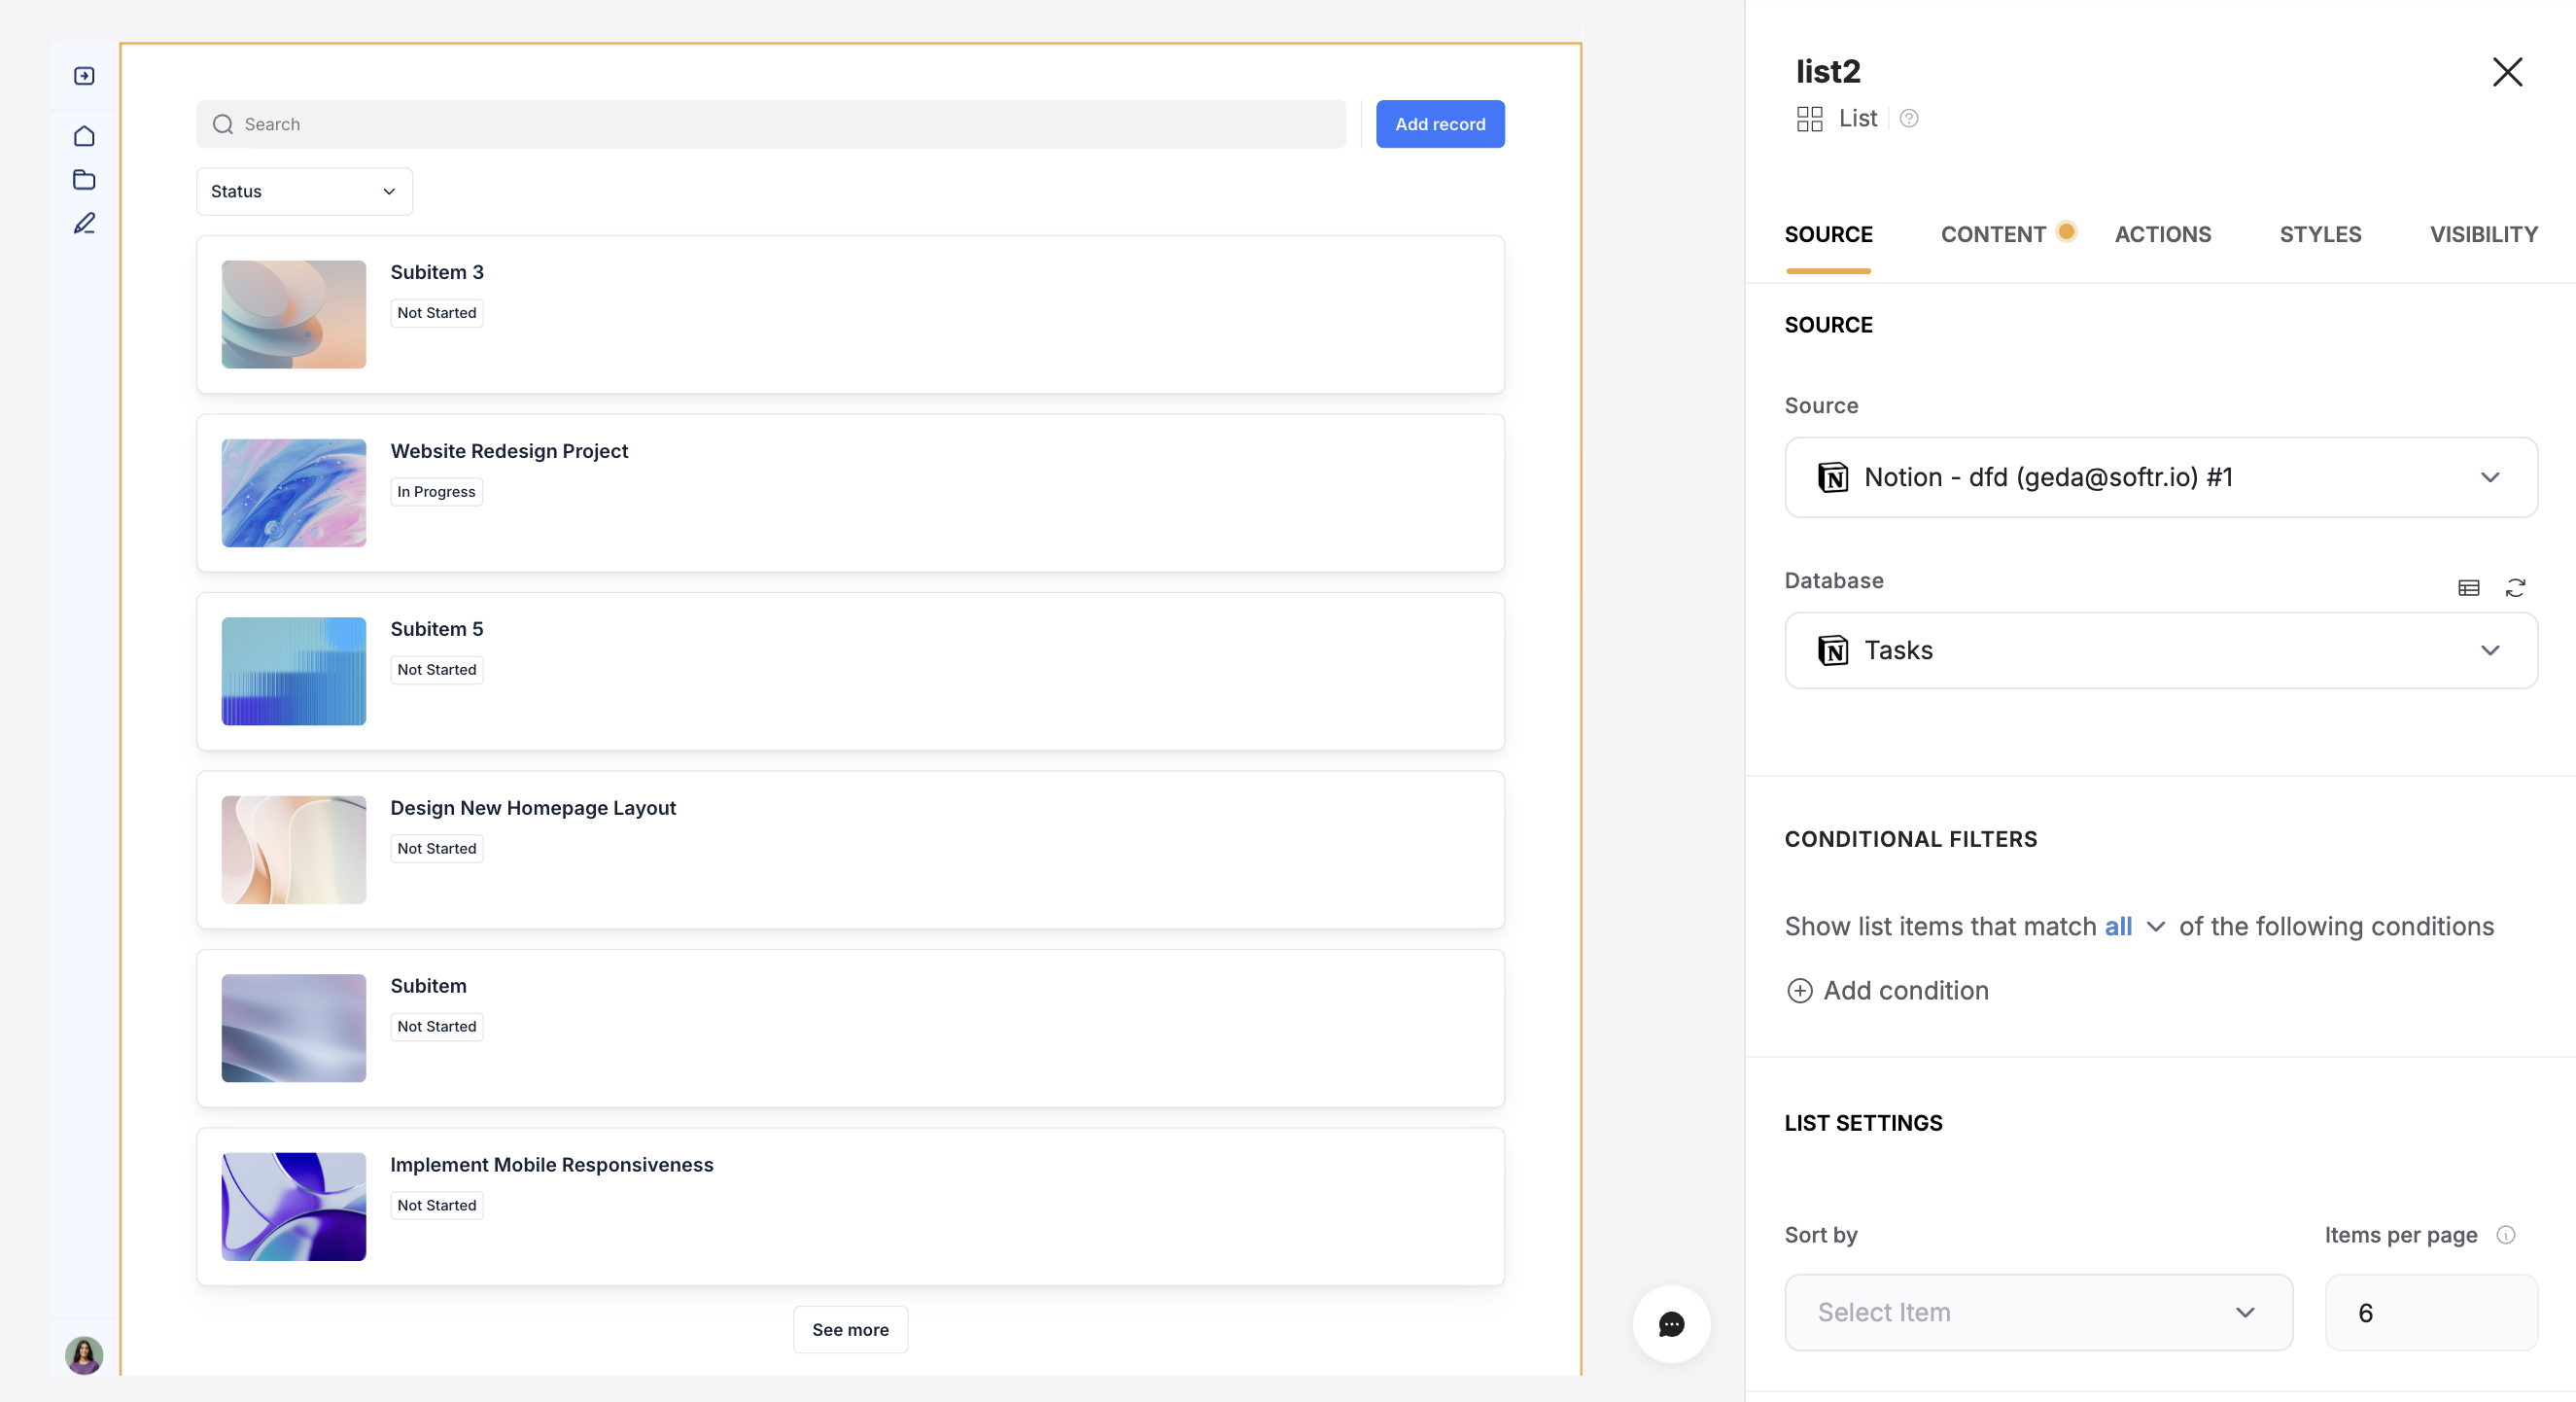
Task: Open the Tasks Database dropdown
Action: click(x=2160, y=651)
